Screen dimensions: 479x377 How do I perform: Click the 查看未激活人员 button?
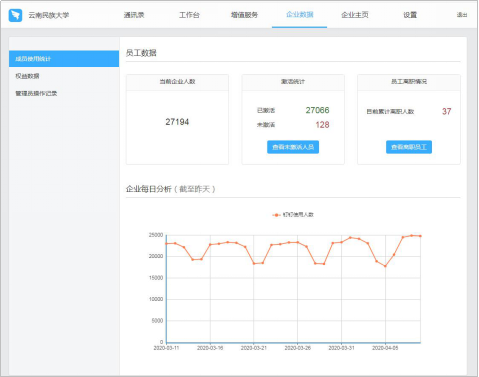pos(293,147)
